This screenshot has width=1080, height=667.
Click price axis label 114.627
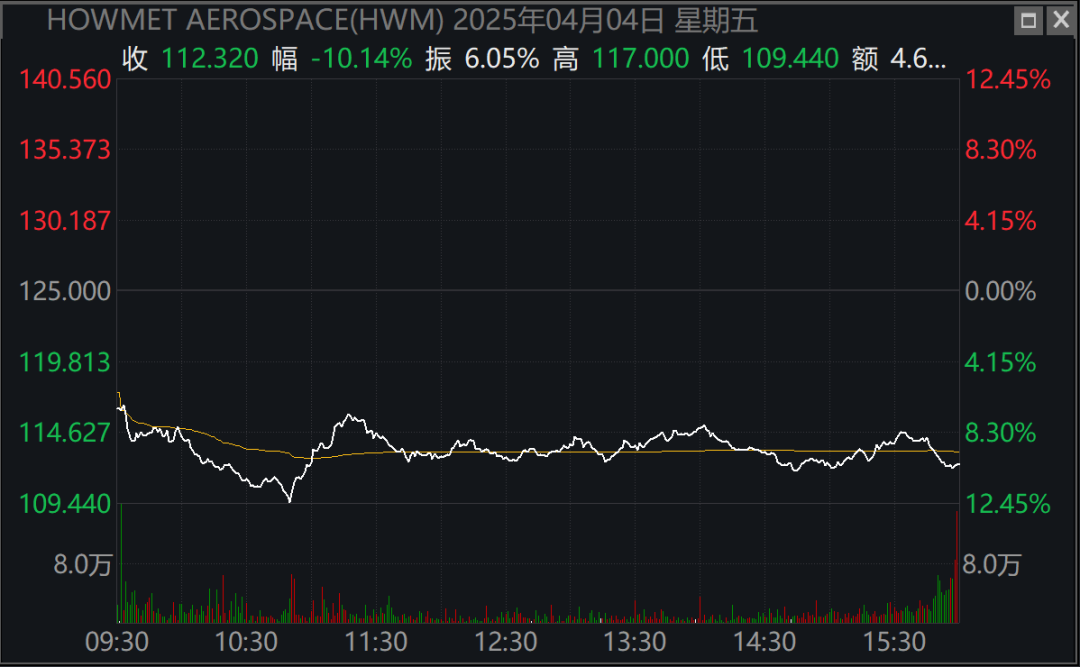click(x=65, y=433)
